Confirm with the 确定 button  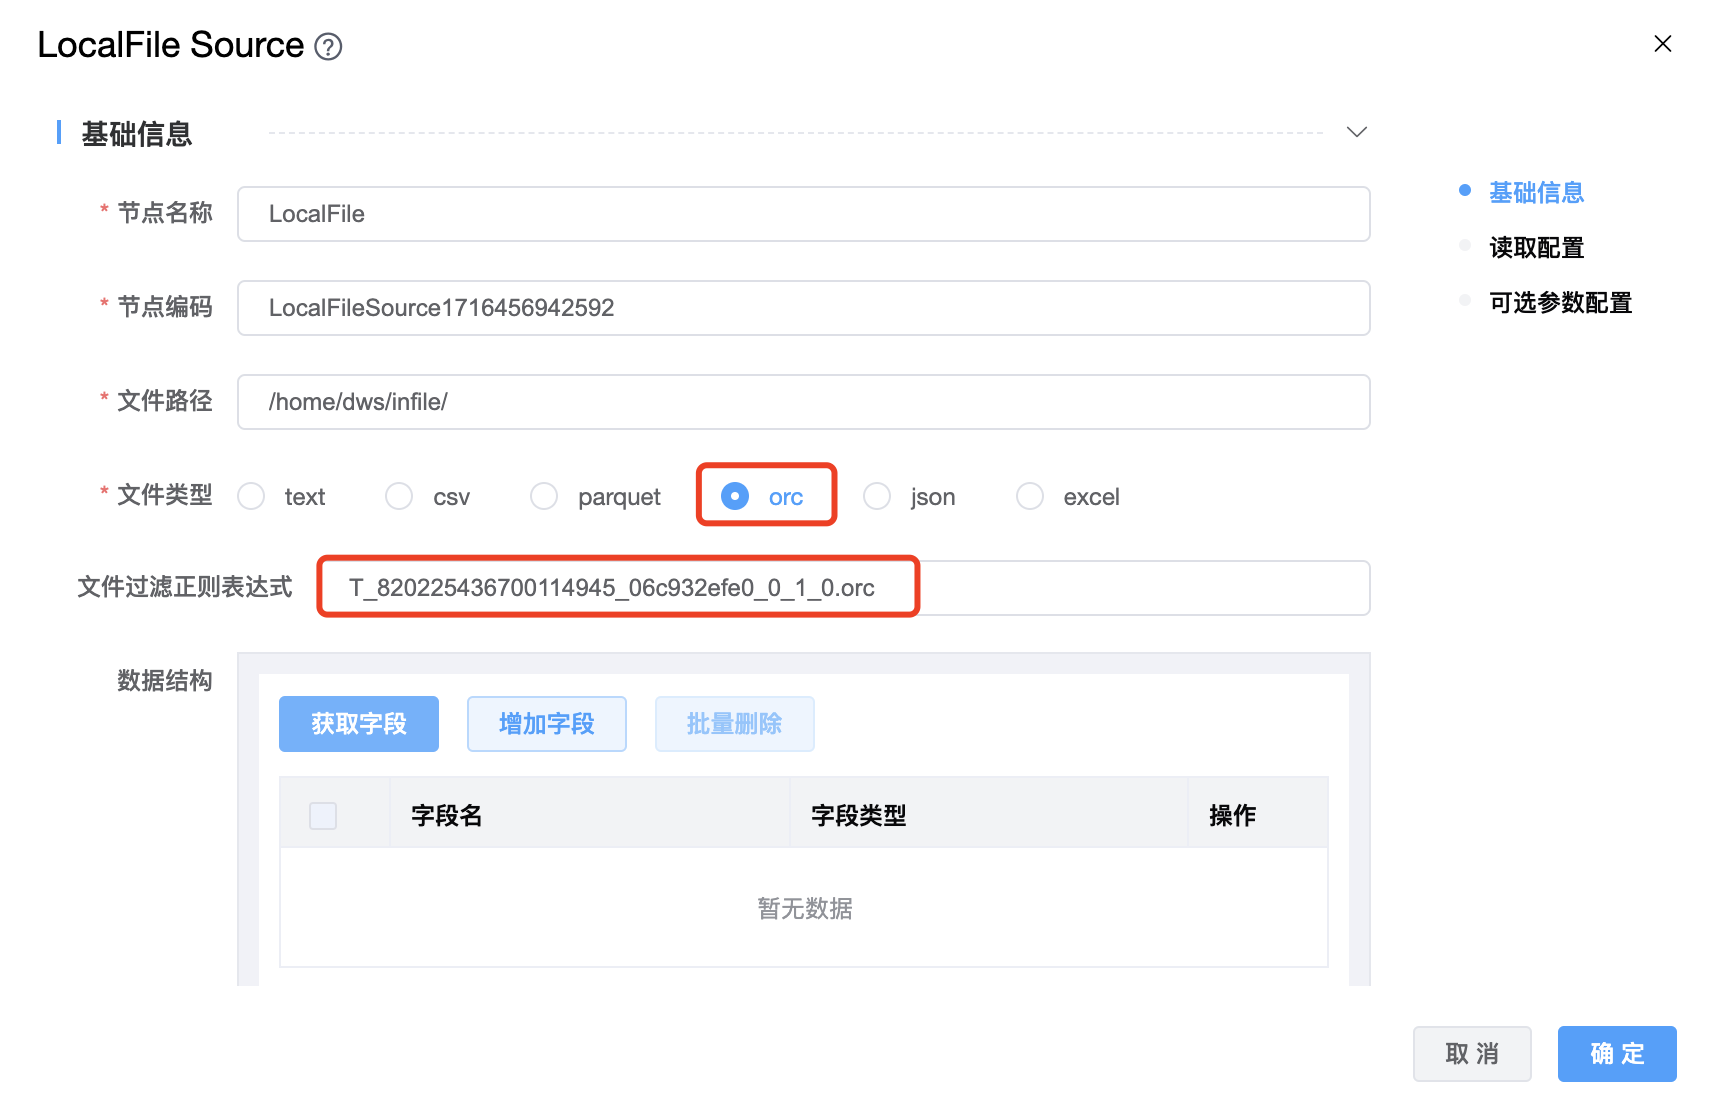tap(1616, 1053)
